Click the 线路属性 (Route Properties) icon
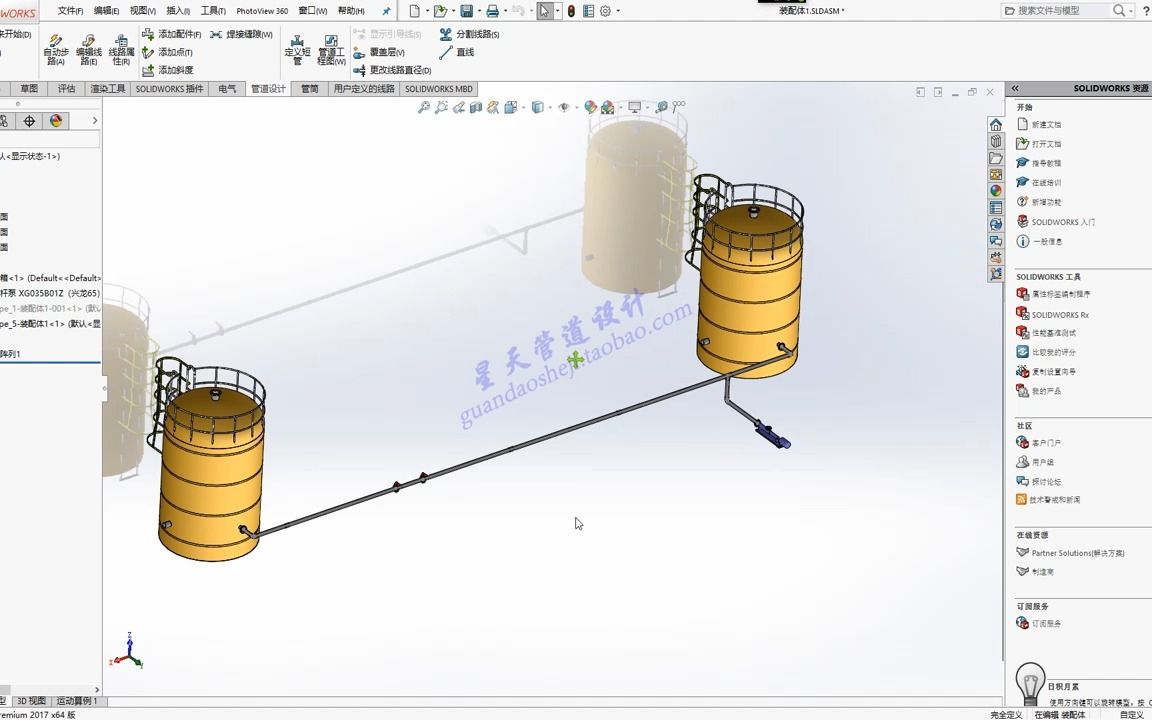 click(120, 46)
